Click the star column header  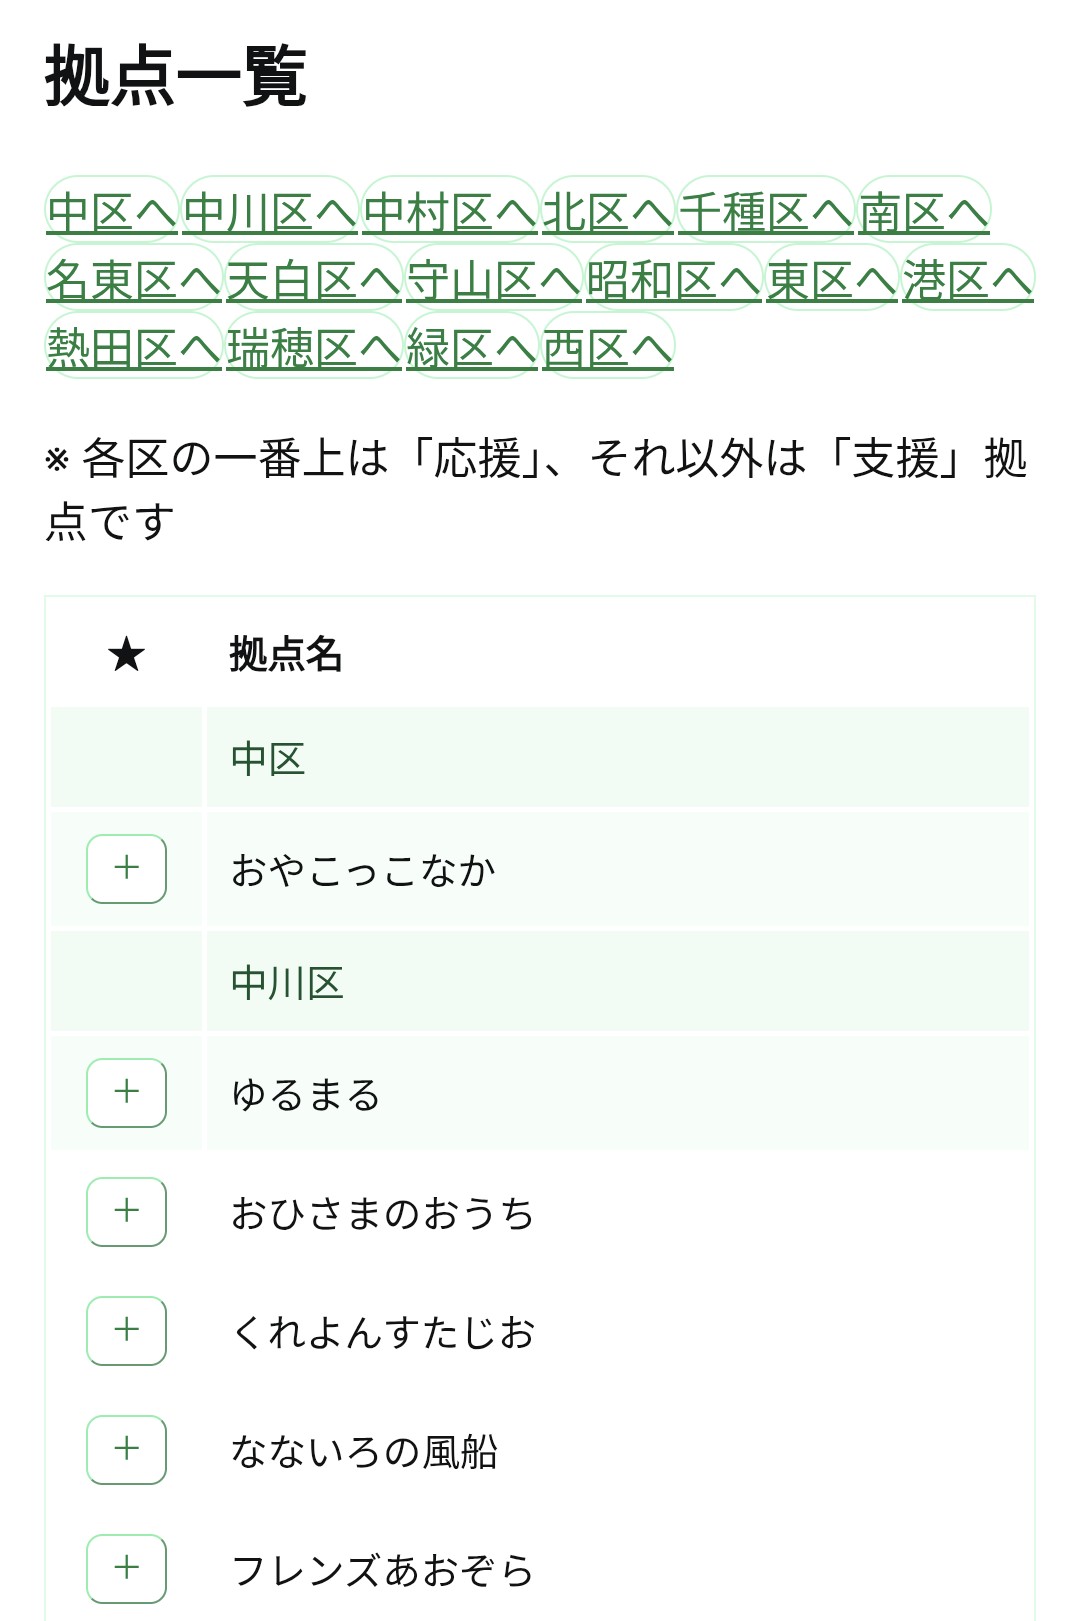pos(127,655)
